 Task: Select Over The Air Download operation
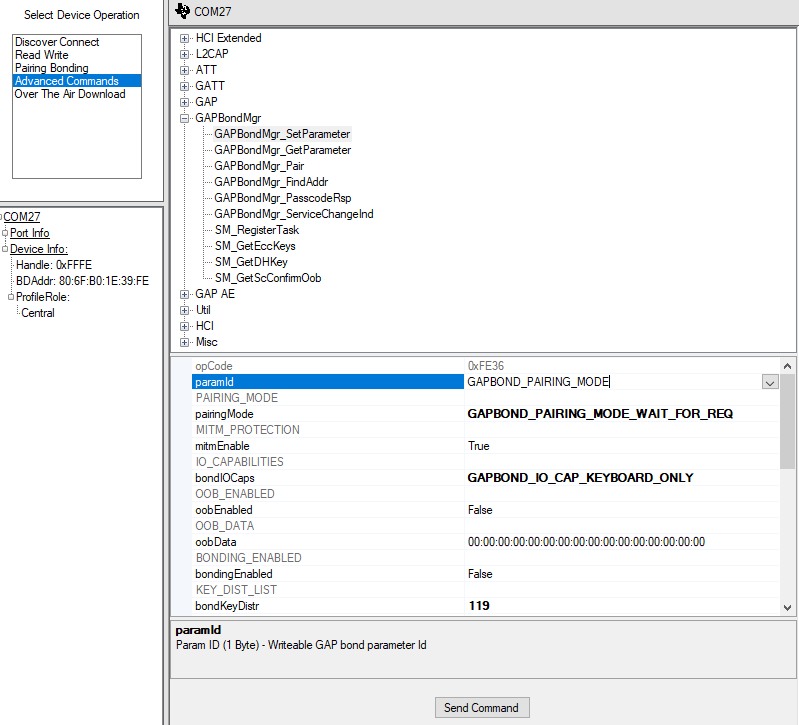(x=69, y=94)
